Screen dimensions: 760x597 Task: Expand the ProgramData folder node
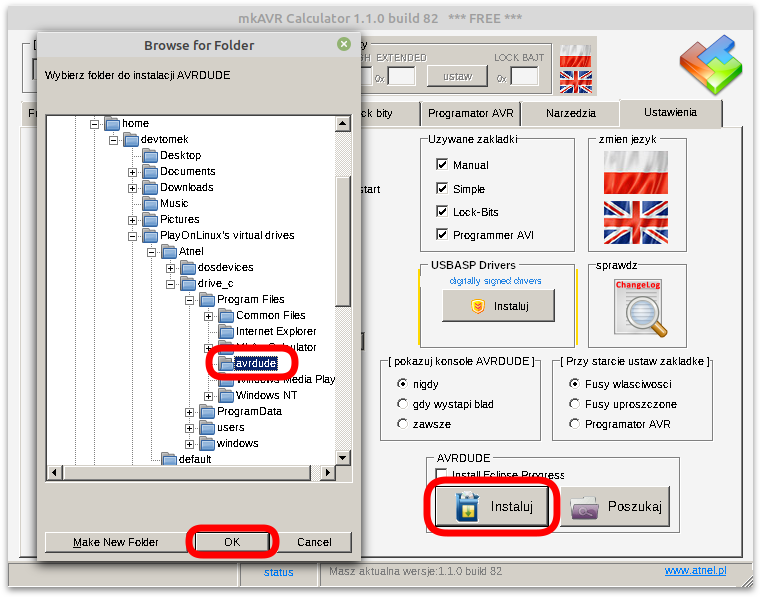click(x=188, y=411)
